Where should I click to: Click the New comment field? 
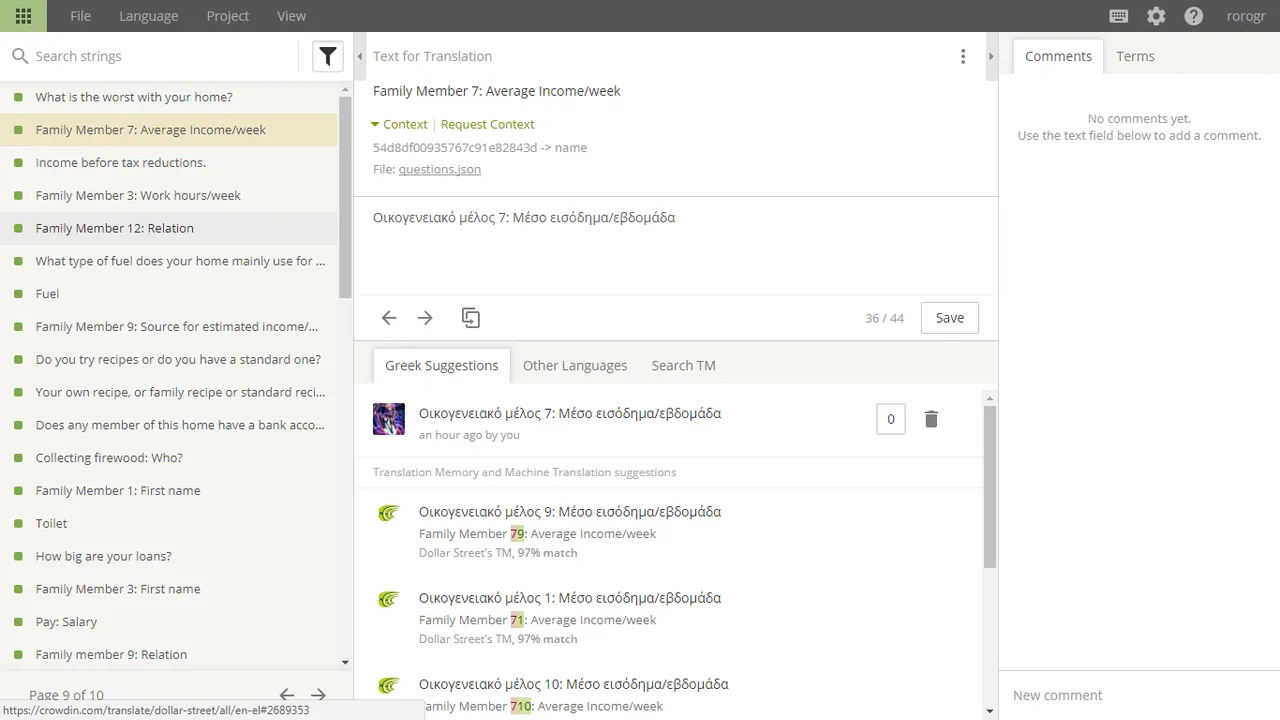click(1139, 695)
